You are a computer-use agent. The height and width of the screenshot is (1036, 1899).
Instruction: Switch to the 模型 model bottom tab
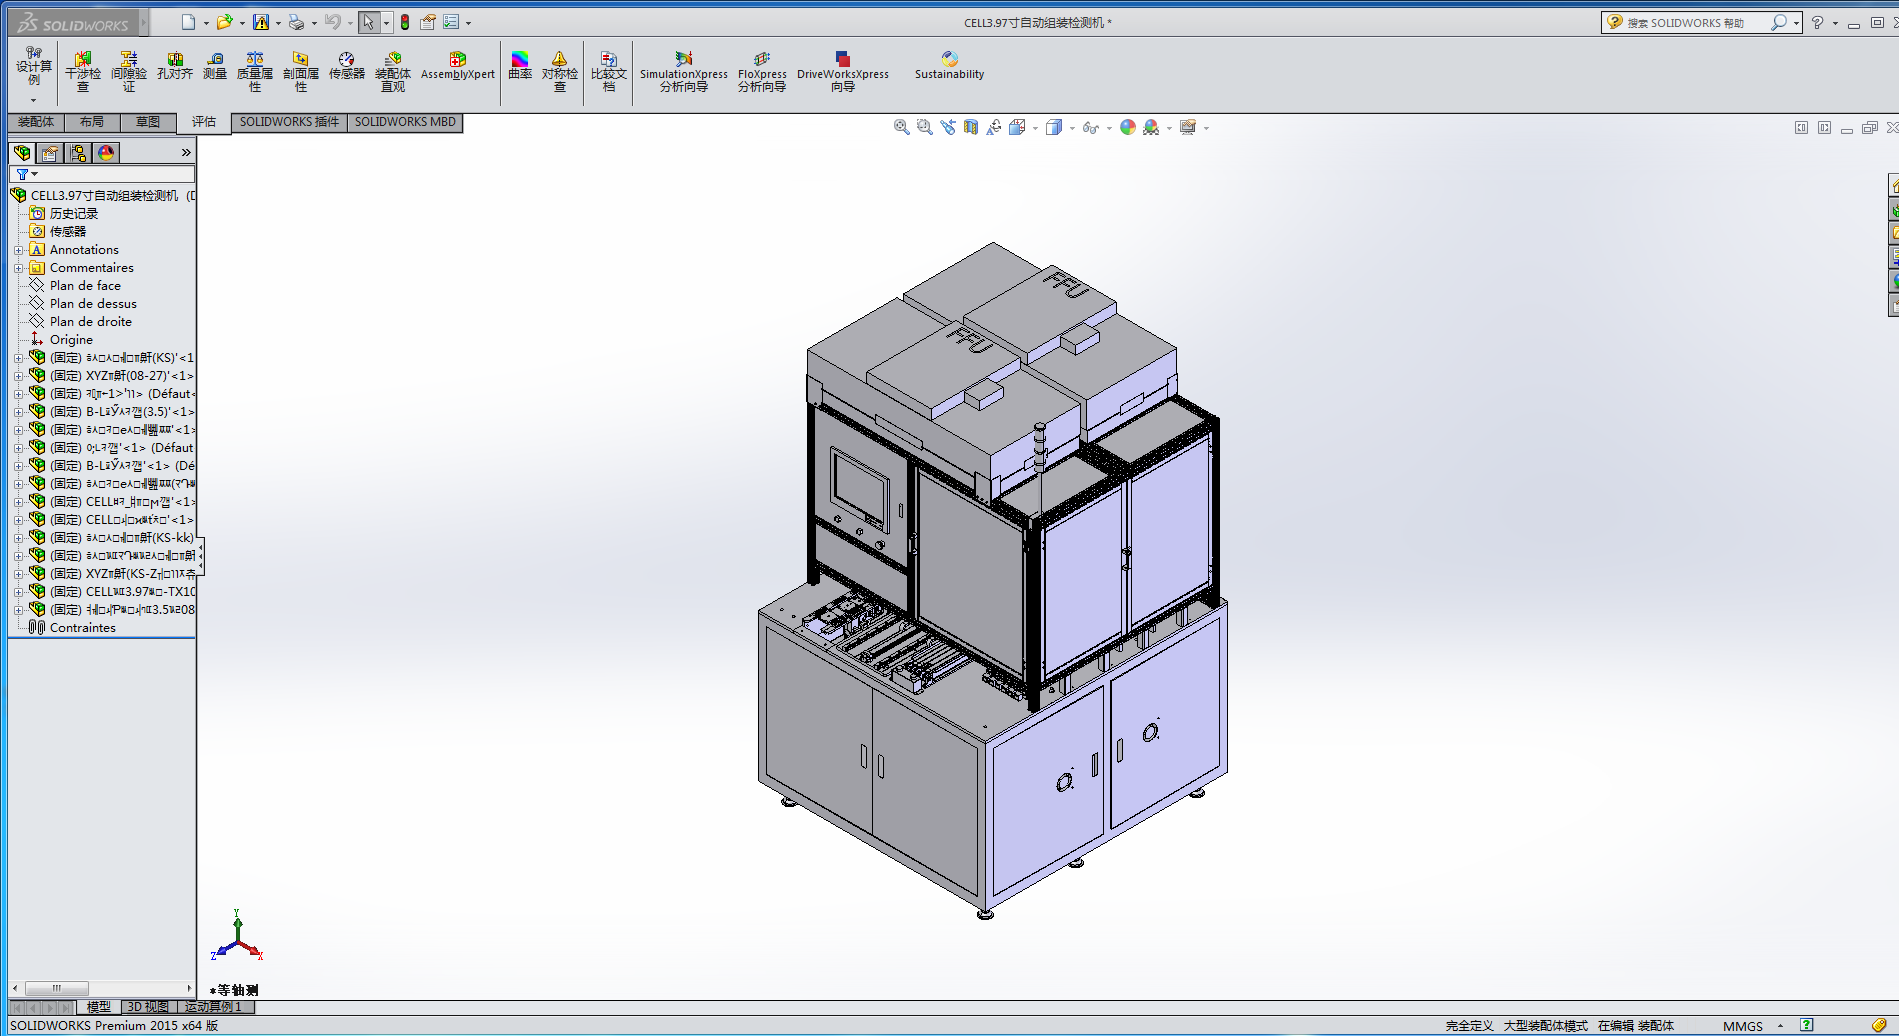pyautogui.click(x=99, y=1007)
